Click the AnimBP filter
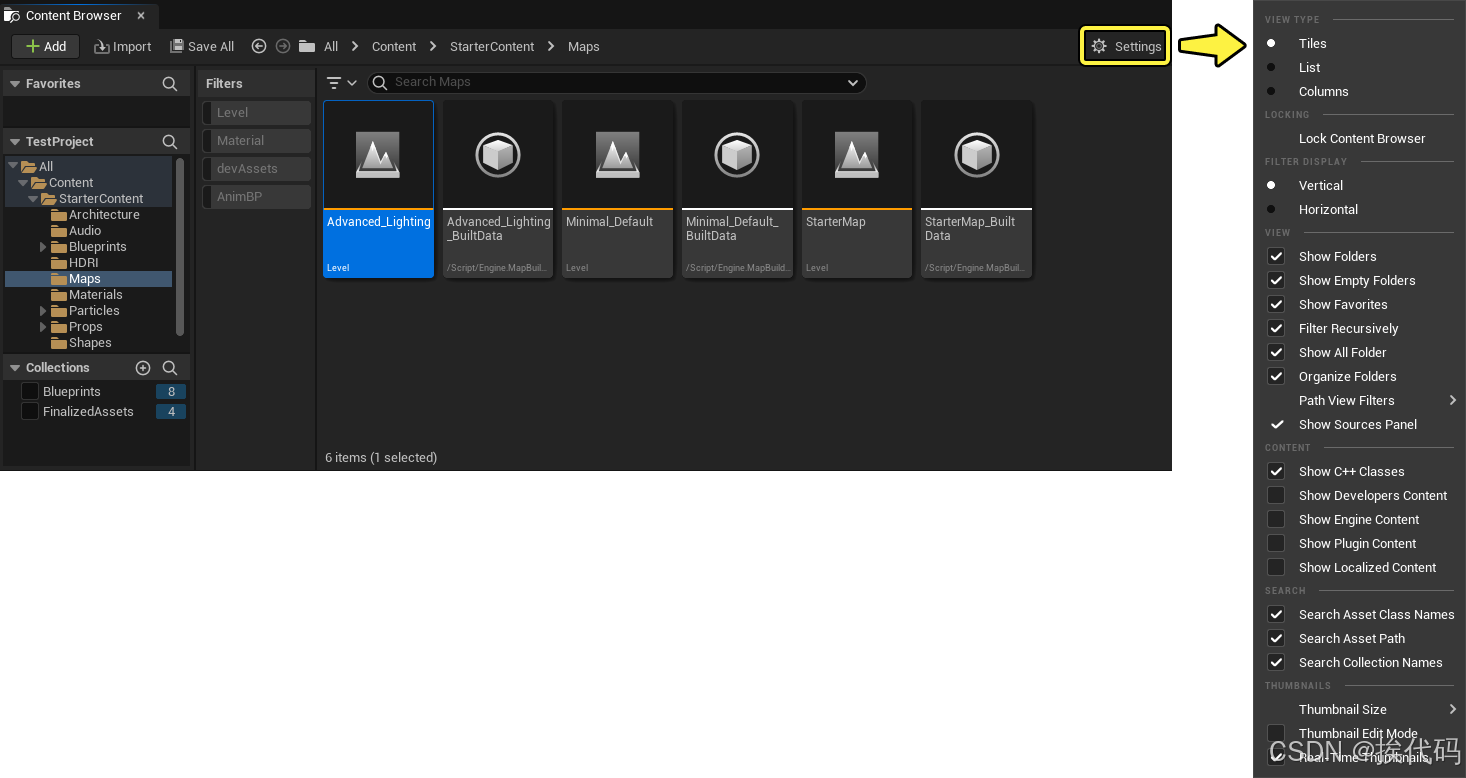This screenshot has height=778, width=1466. 257,197
